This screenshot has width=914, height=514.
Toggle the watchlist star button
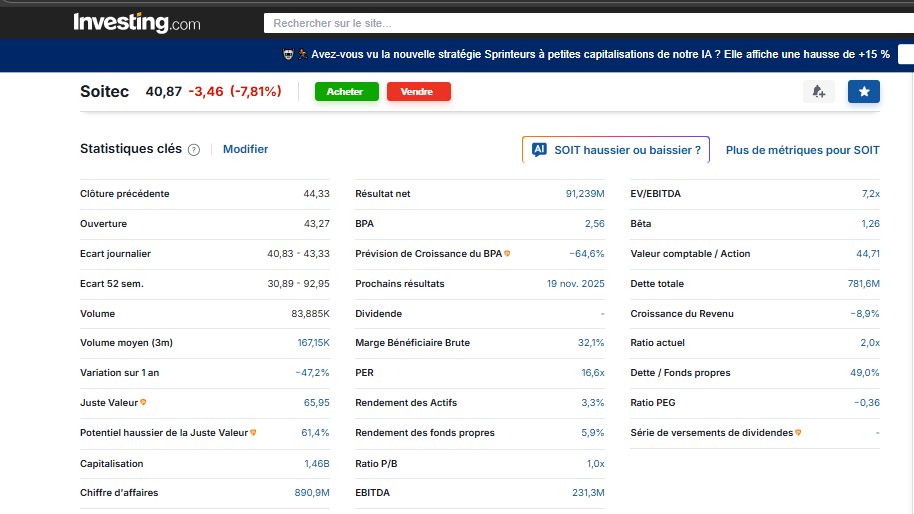click(864, 91)
